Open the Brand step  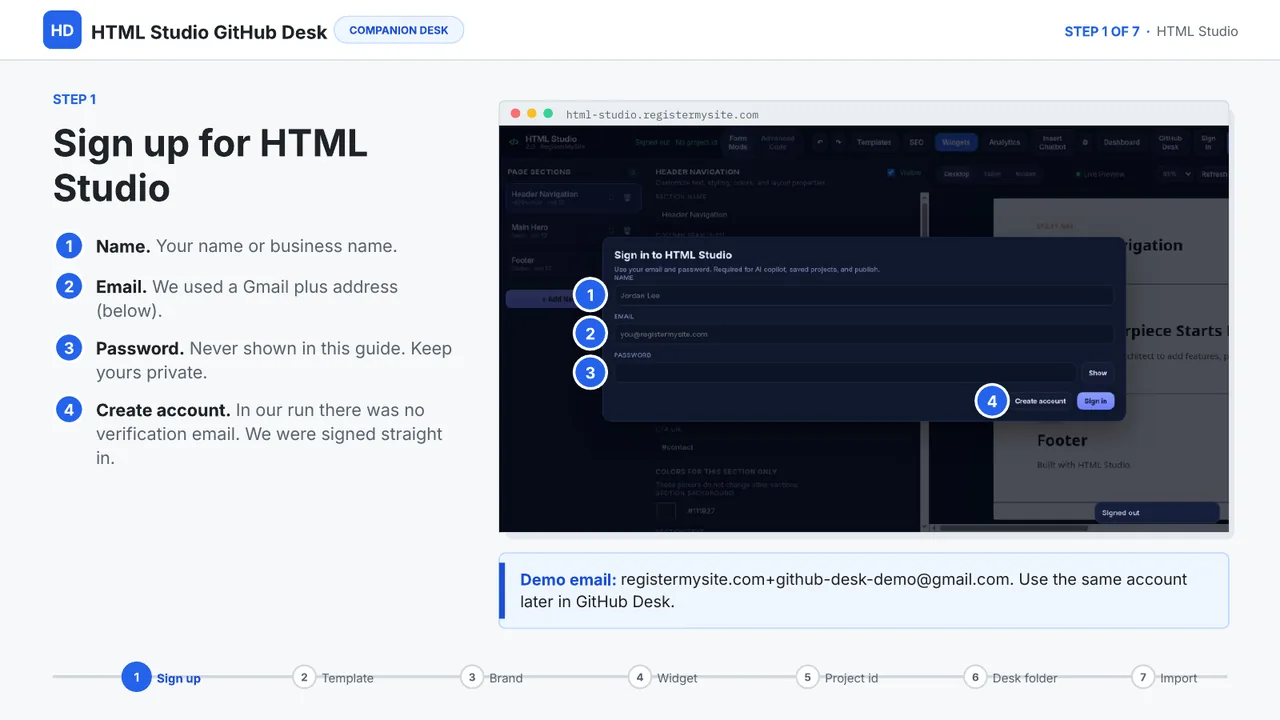coord(492,677)
